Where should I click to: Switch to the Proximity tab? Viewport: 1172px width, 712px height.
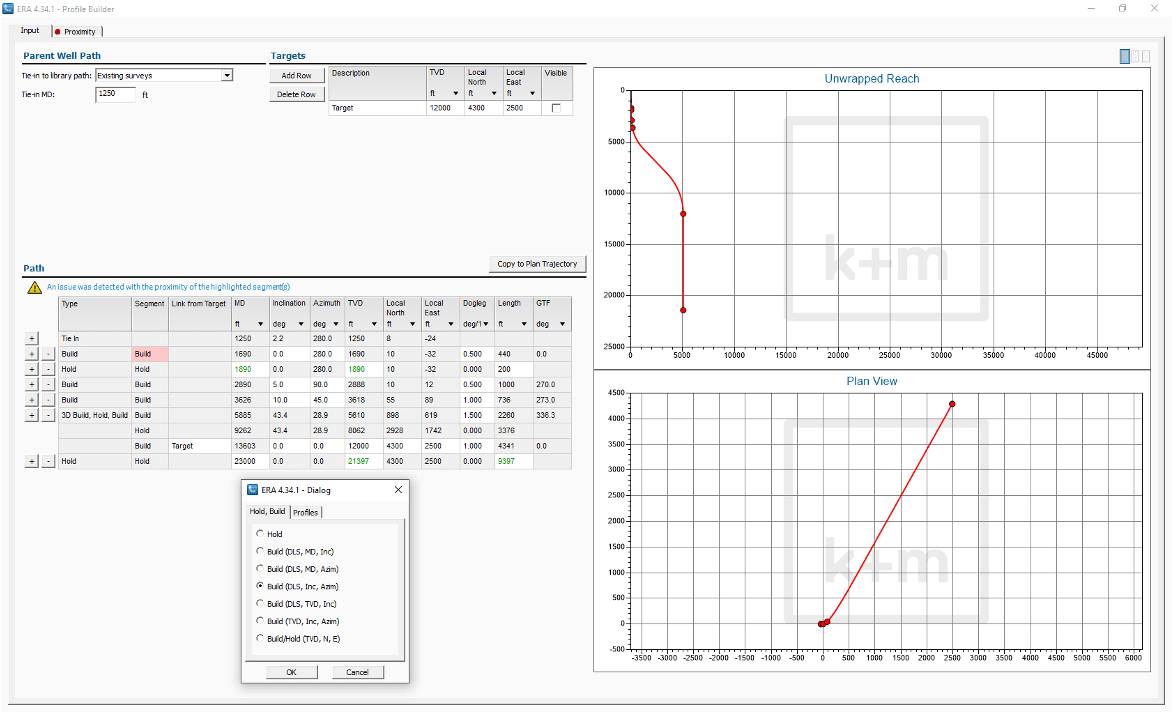(x=78, y=31)
